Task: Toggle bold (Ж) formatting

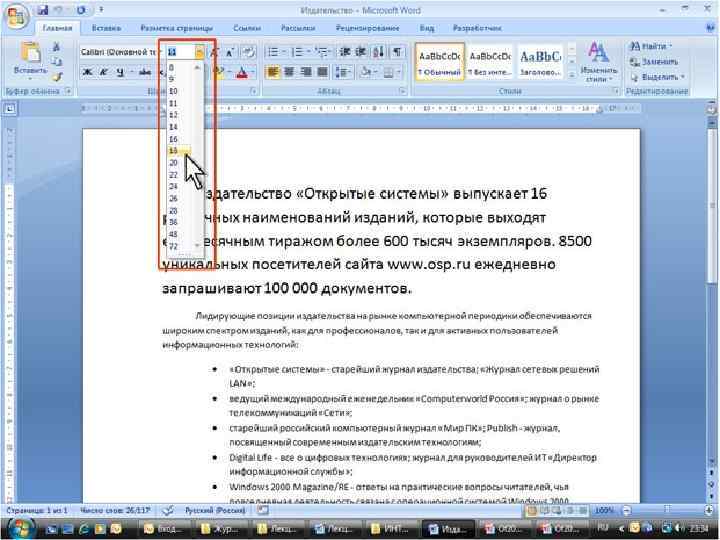Action: pos(87,72)
